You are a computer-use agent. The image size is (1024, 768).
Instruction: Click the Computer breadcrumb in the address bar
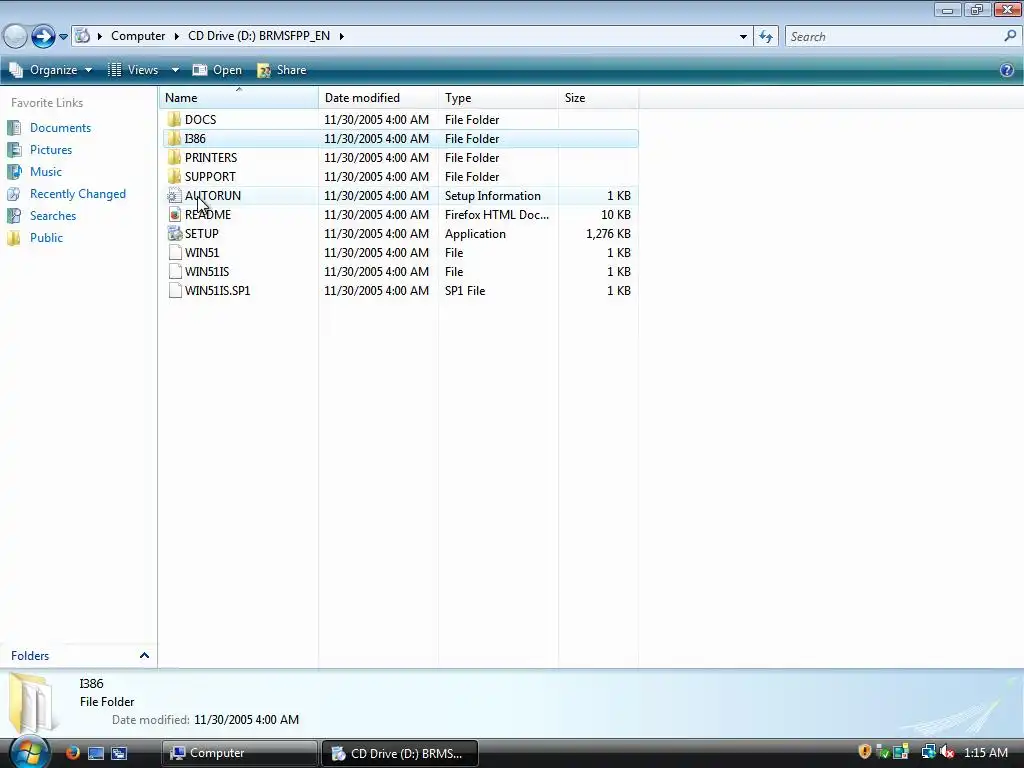click(x=138, y=36)
